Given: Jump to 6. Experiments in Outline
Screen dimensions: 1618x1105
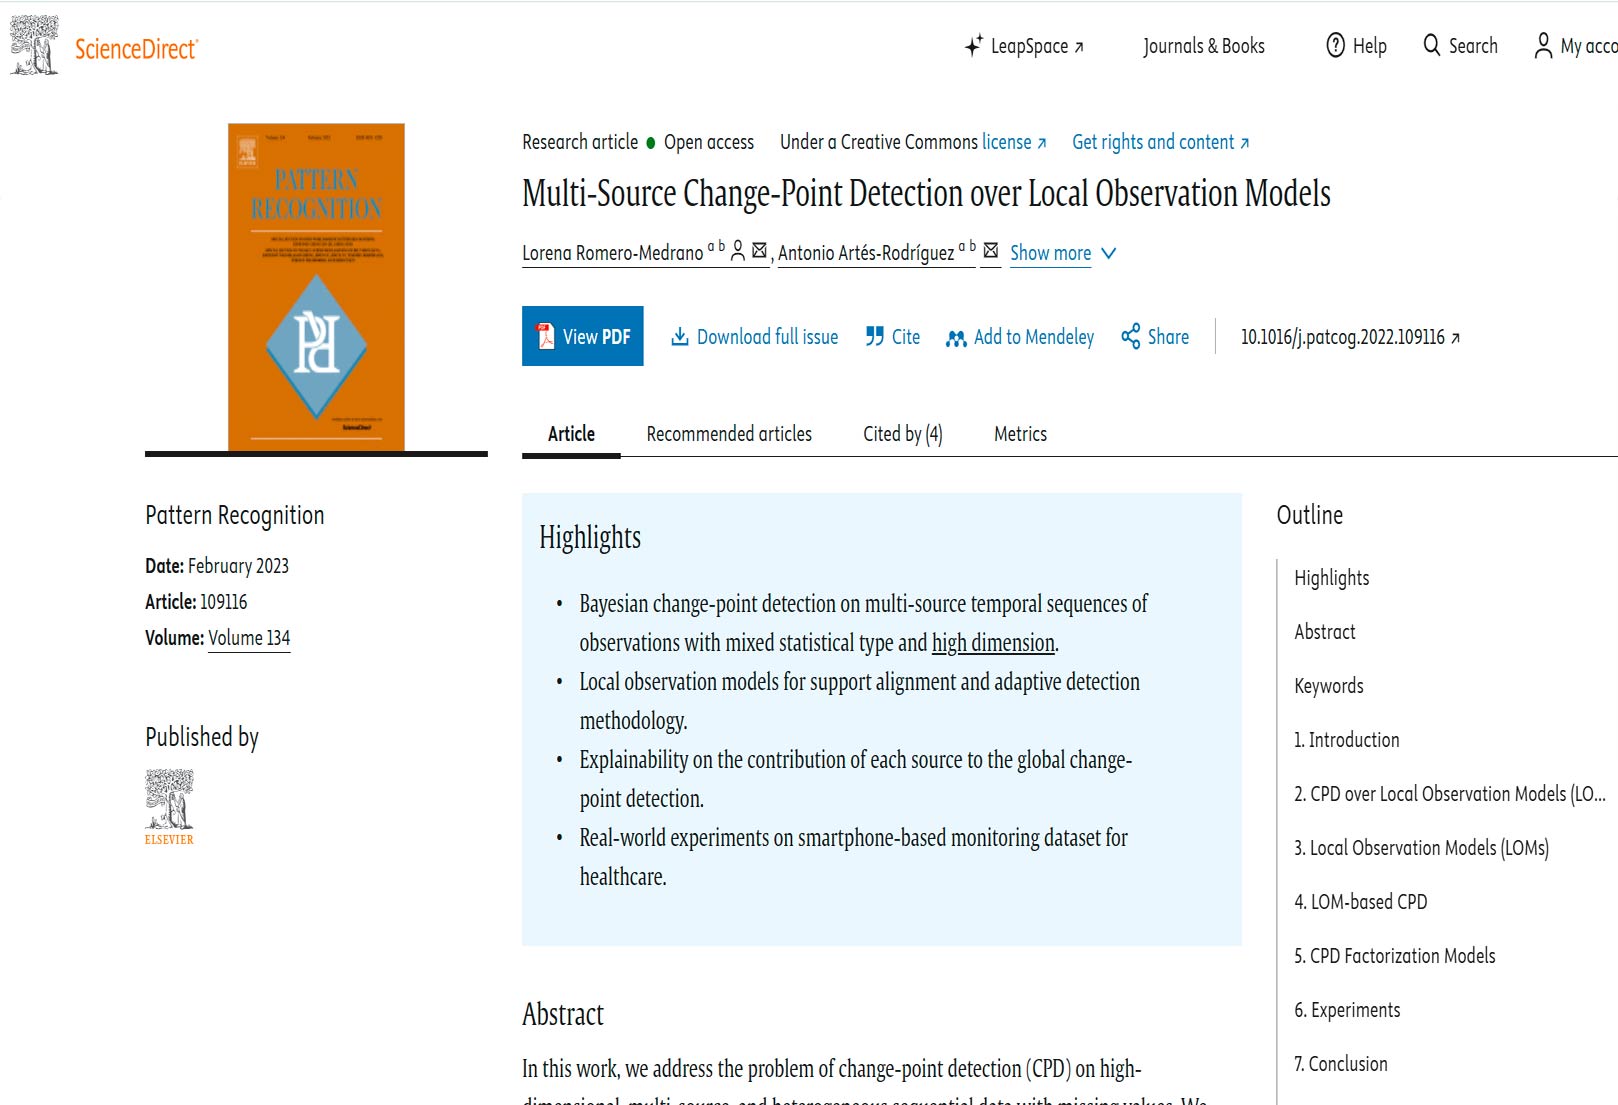Looking at the screenshot, I should 1347,1010.
